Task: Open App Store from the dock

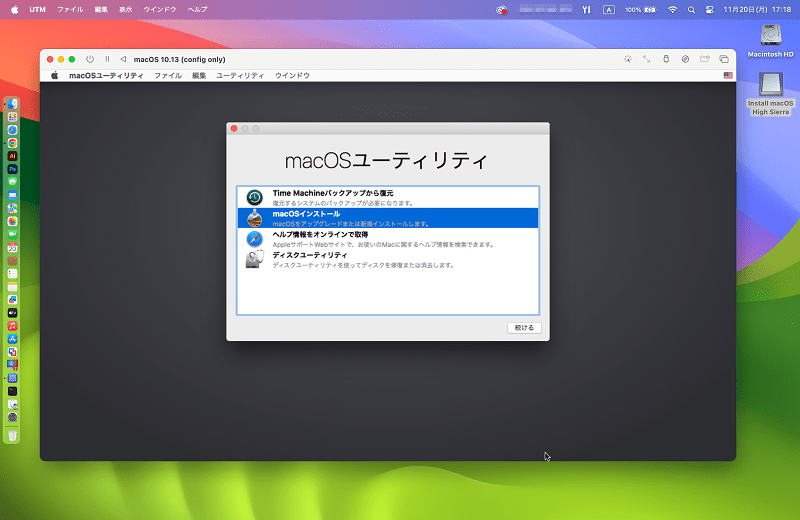Action: coord(12,339)
